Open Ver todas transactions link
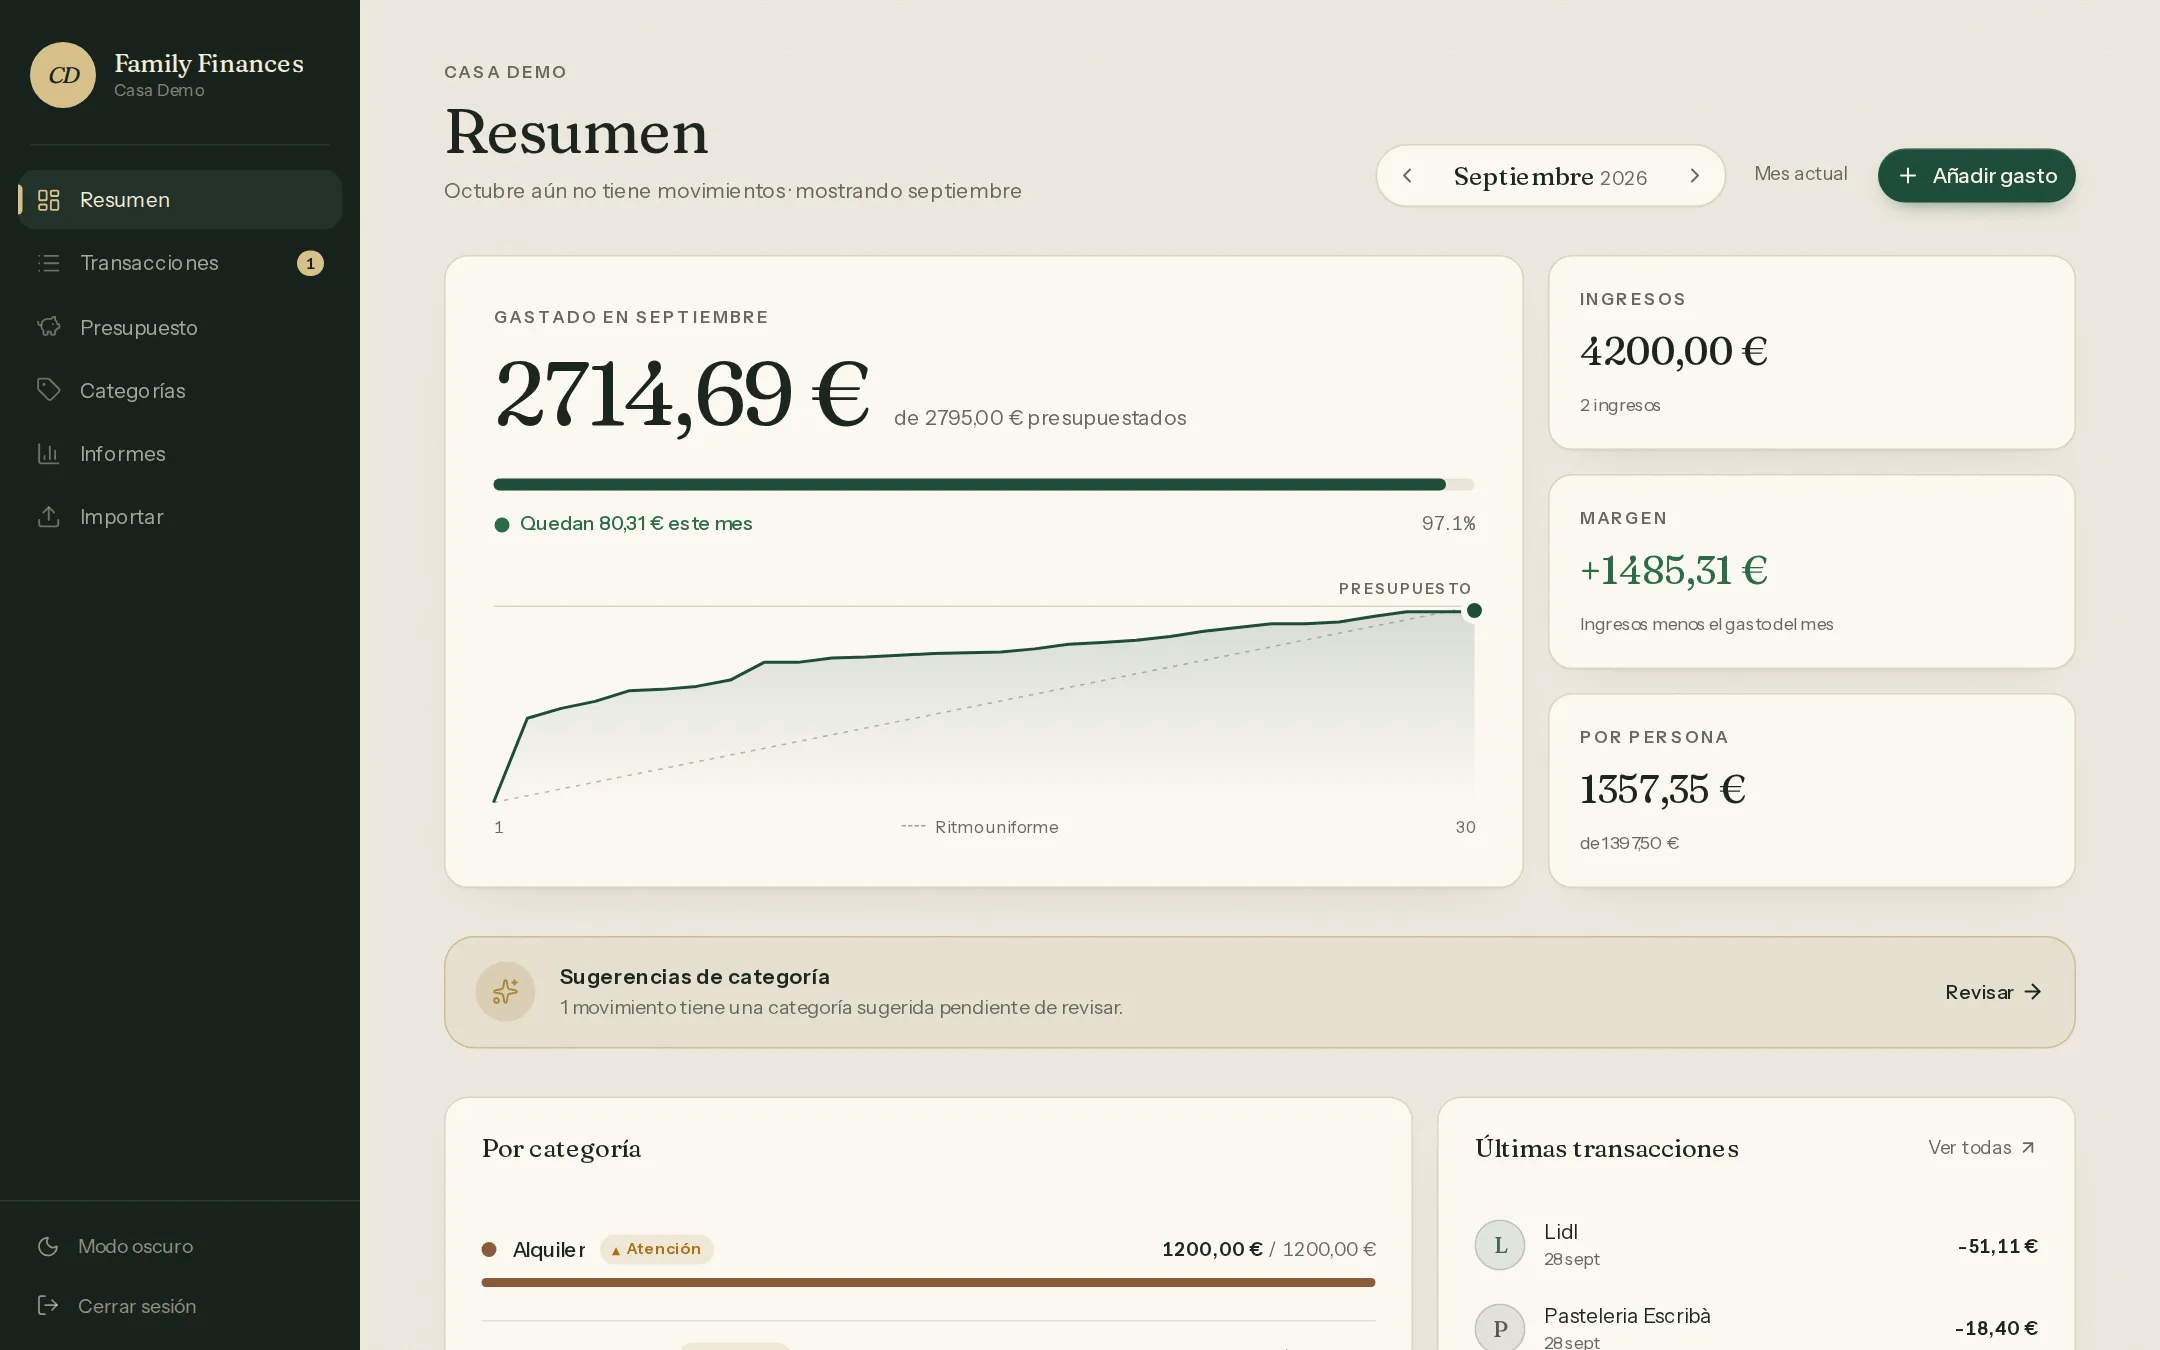This screenshot has width=2160, height=1350. (x=1981, y=1148)
